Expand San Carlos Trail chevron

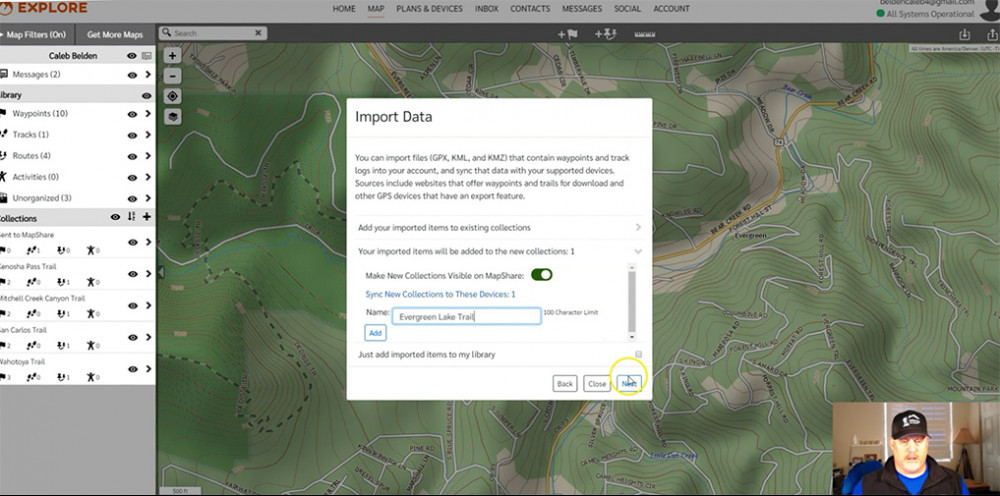click(148, 337)
